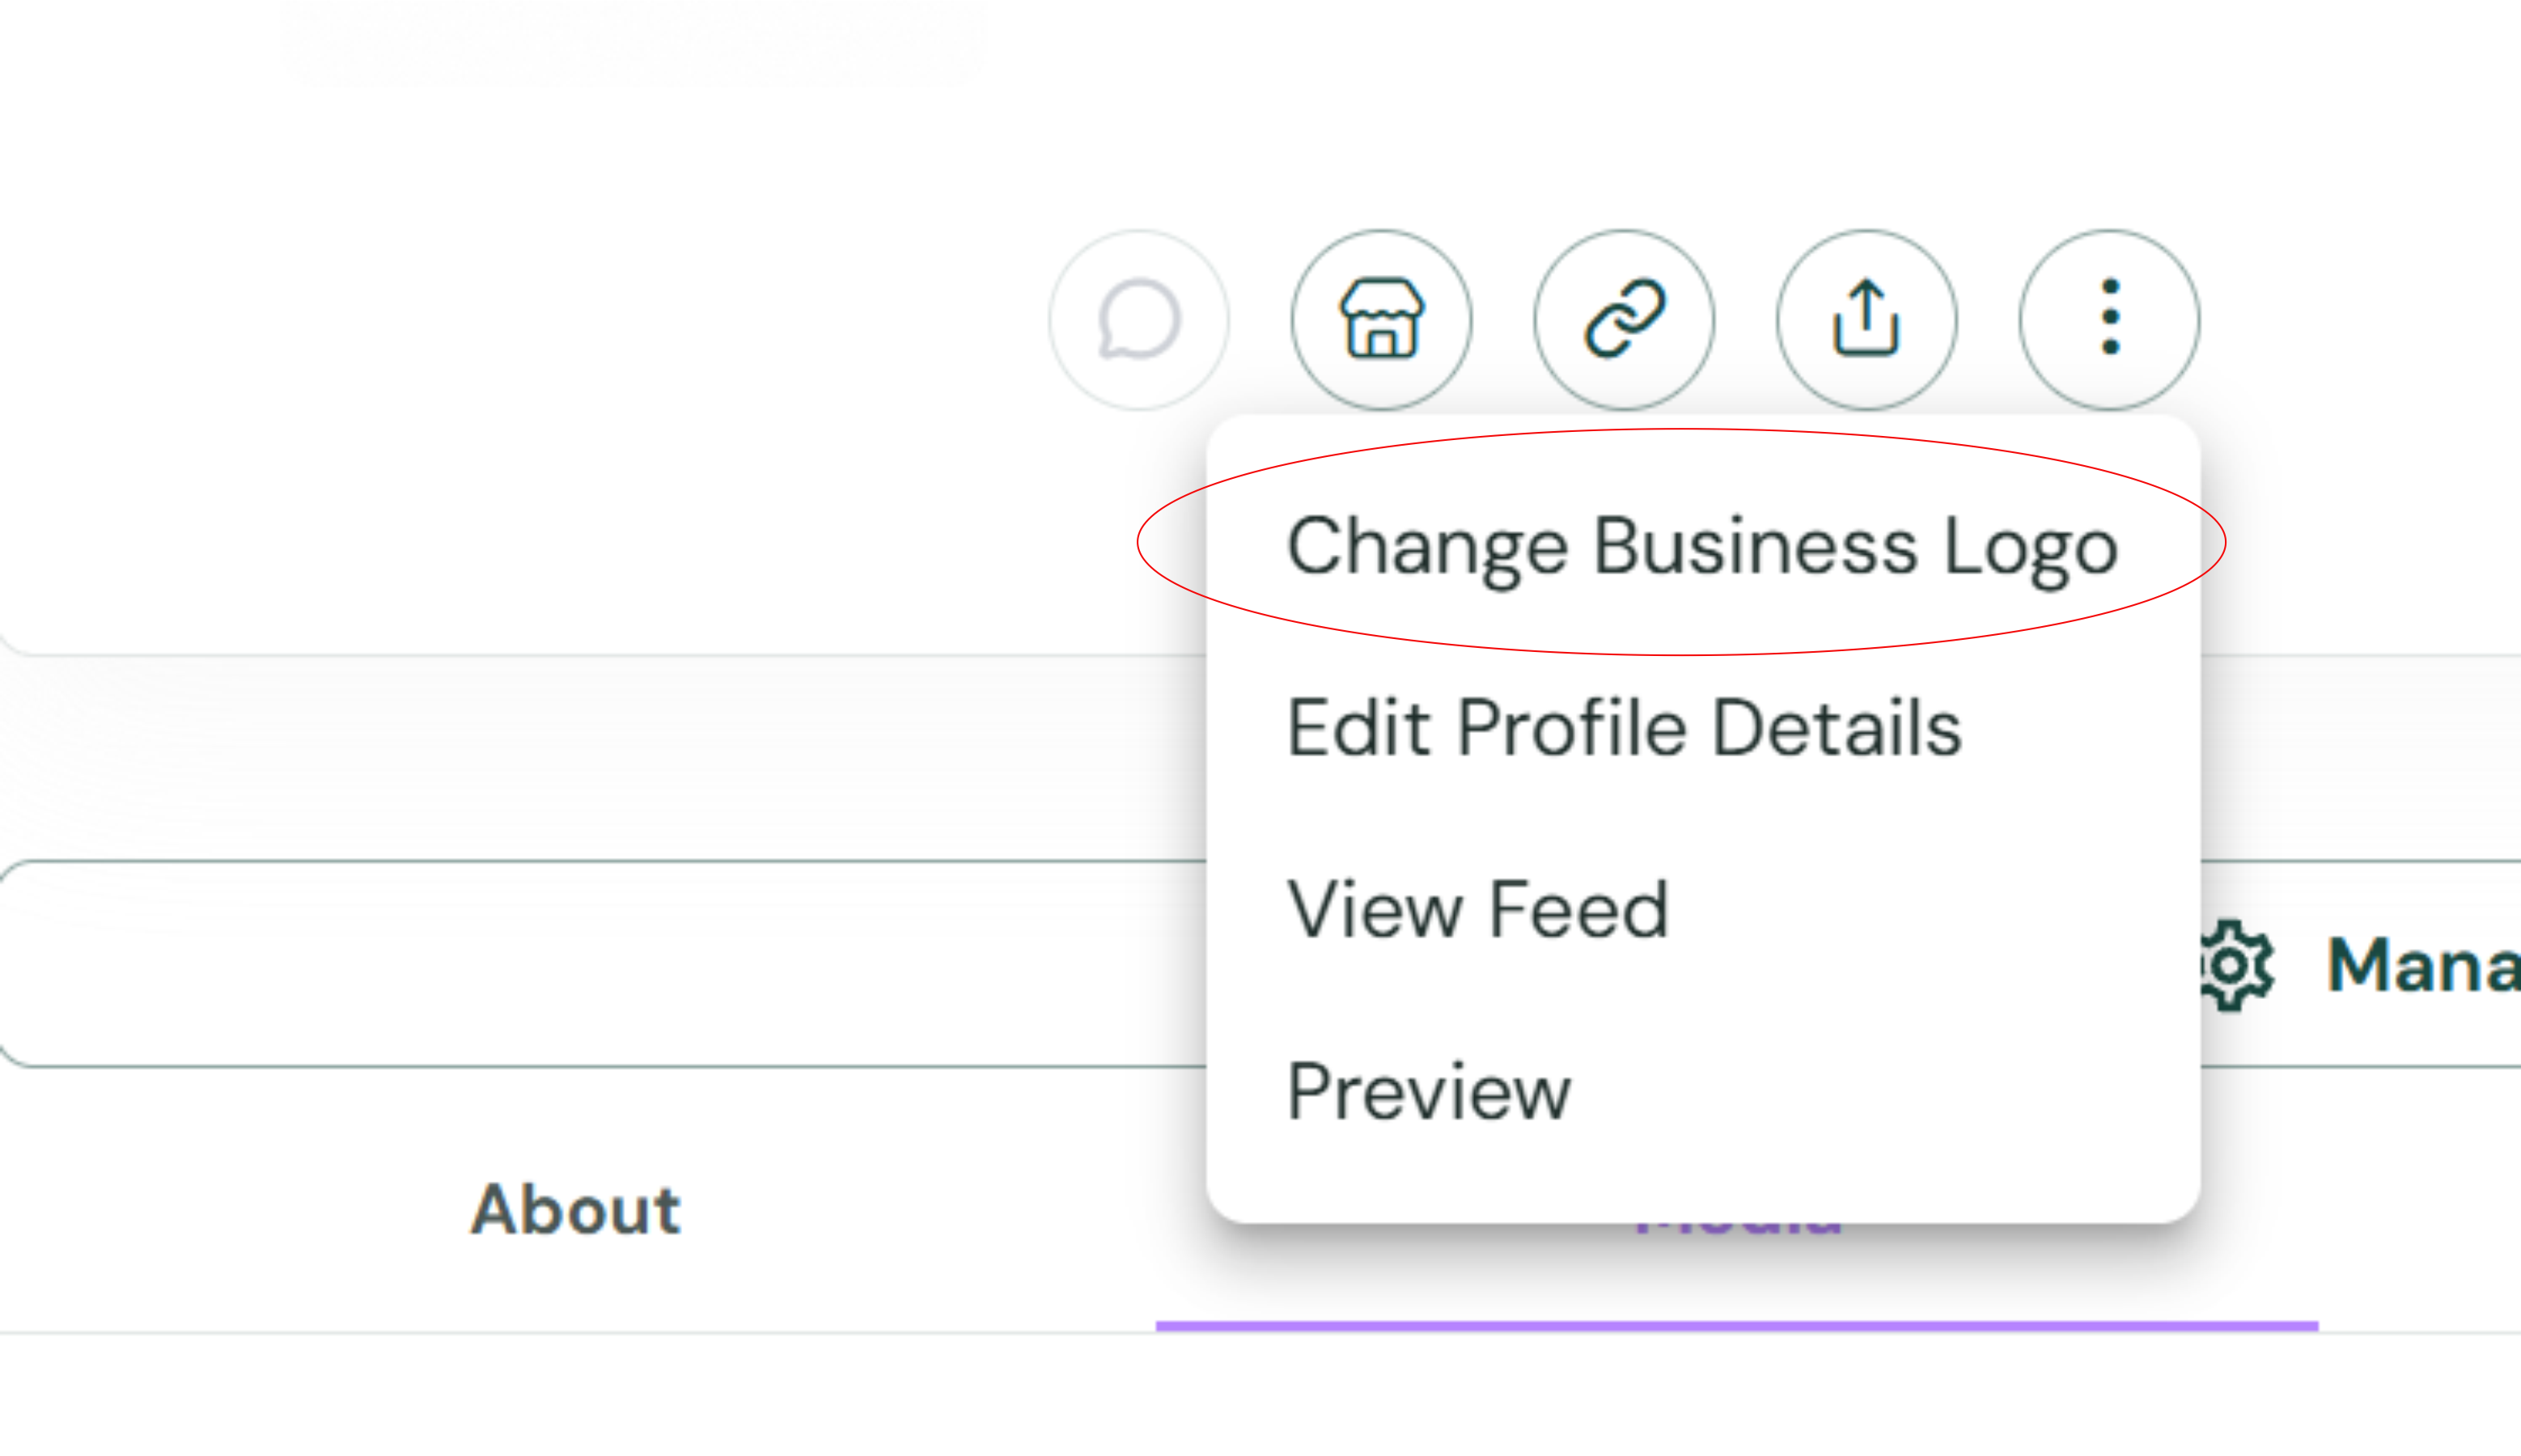The width and height of the screenshot is (2521, 1456).
Task: Choose Edit Profile Details menu entry
Action: 1624,728
